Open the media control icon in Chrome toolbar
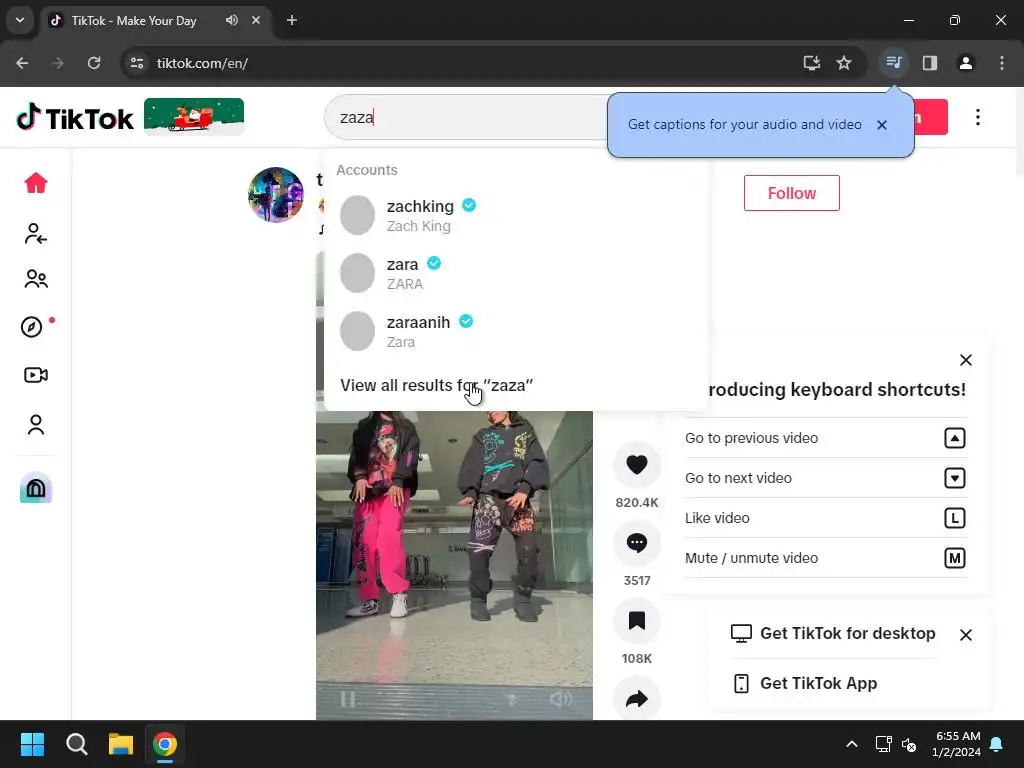 coord(893,63)
